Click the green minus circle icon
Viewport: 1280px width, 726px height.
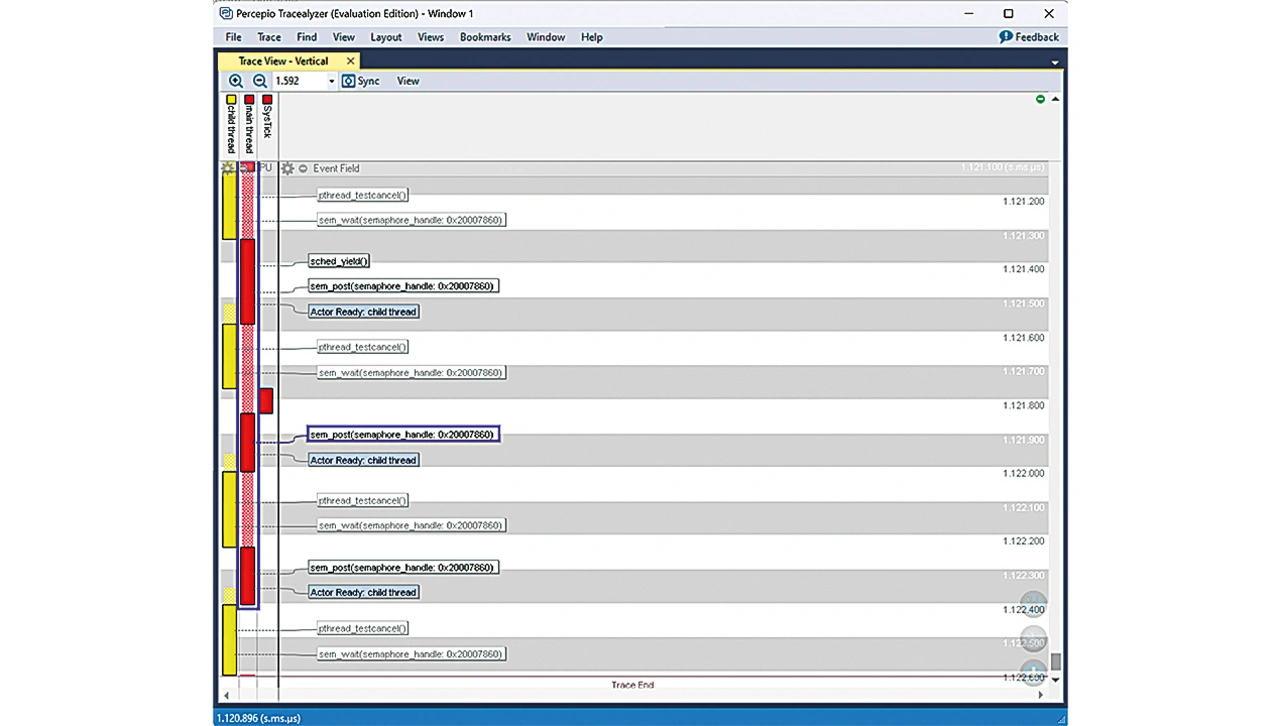[x=1040, y=99]
